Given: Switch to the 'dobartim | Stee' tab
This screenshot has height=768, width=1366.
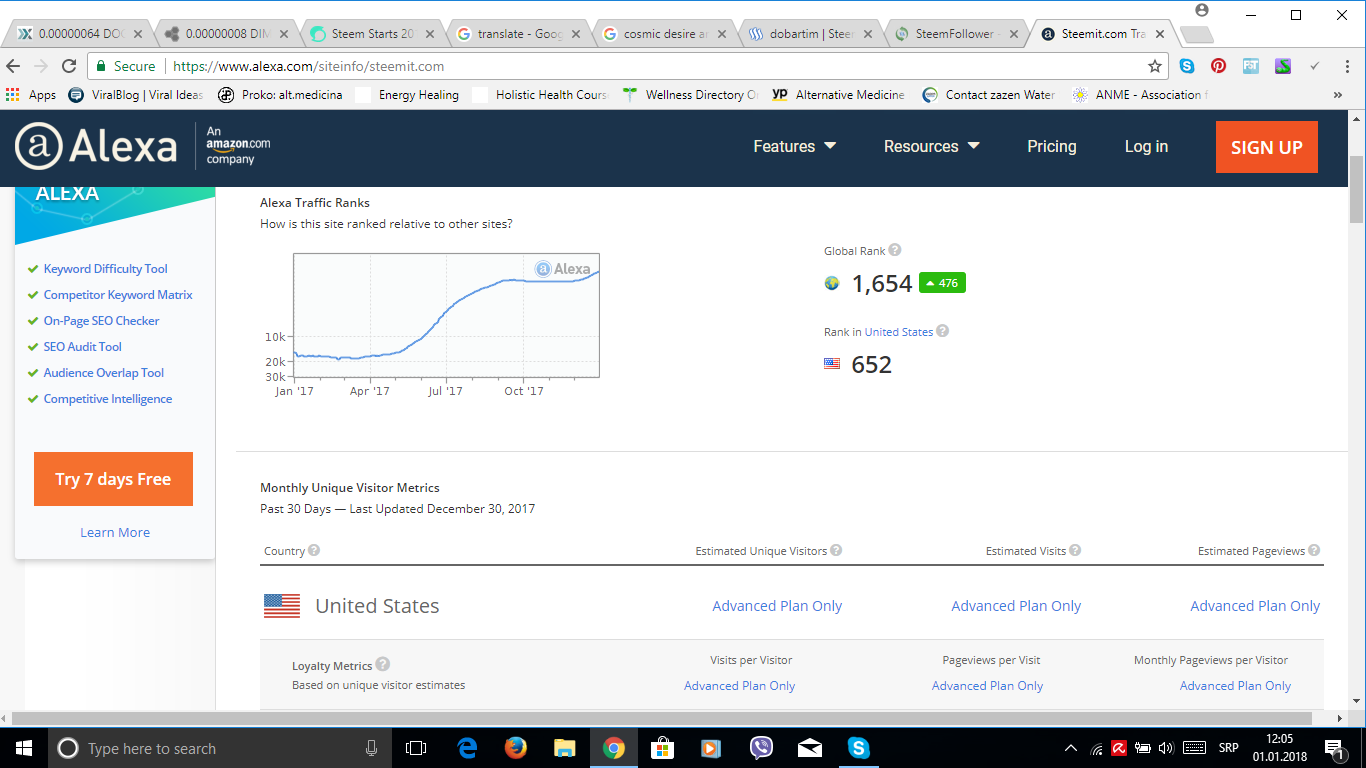Looking at the screenshot, I should [x=810, y=33].
